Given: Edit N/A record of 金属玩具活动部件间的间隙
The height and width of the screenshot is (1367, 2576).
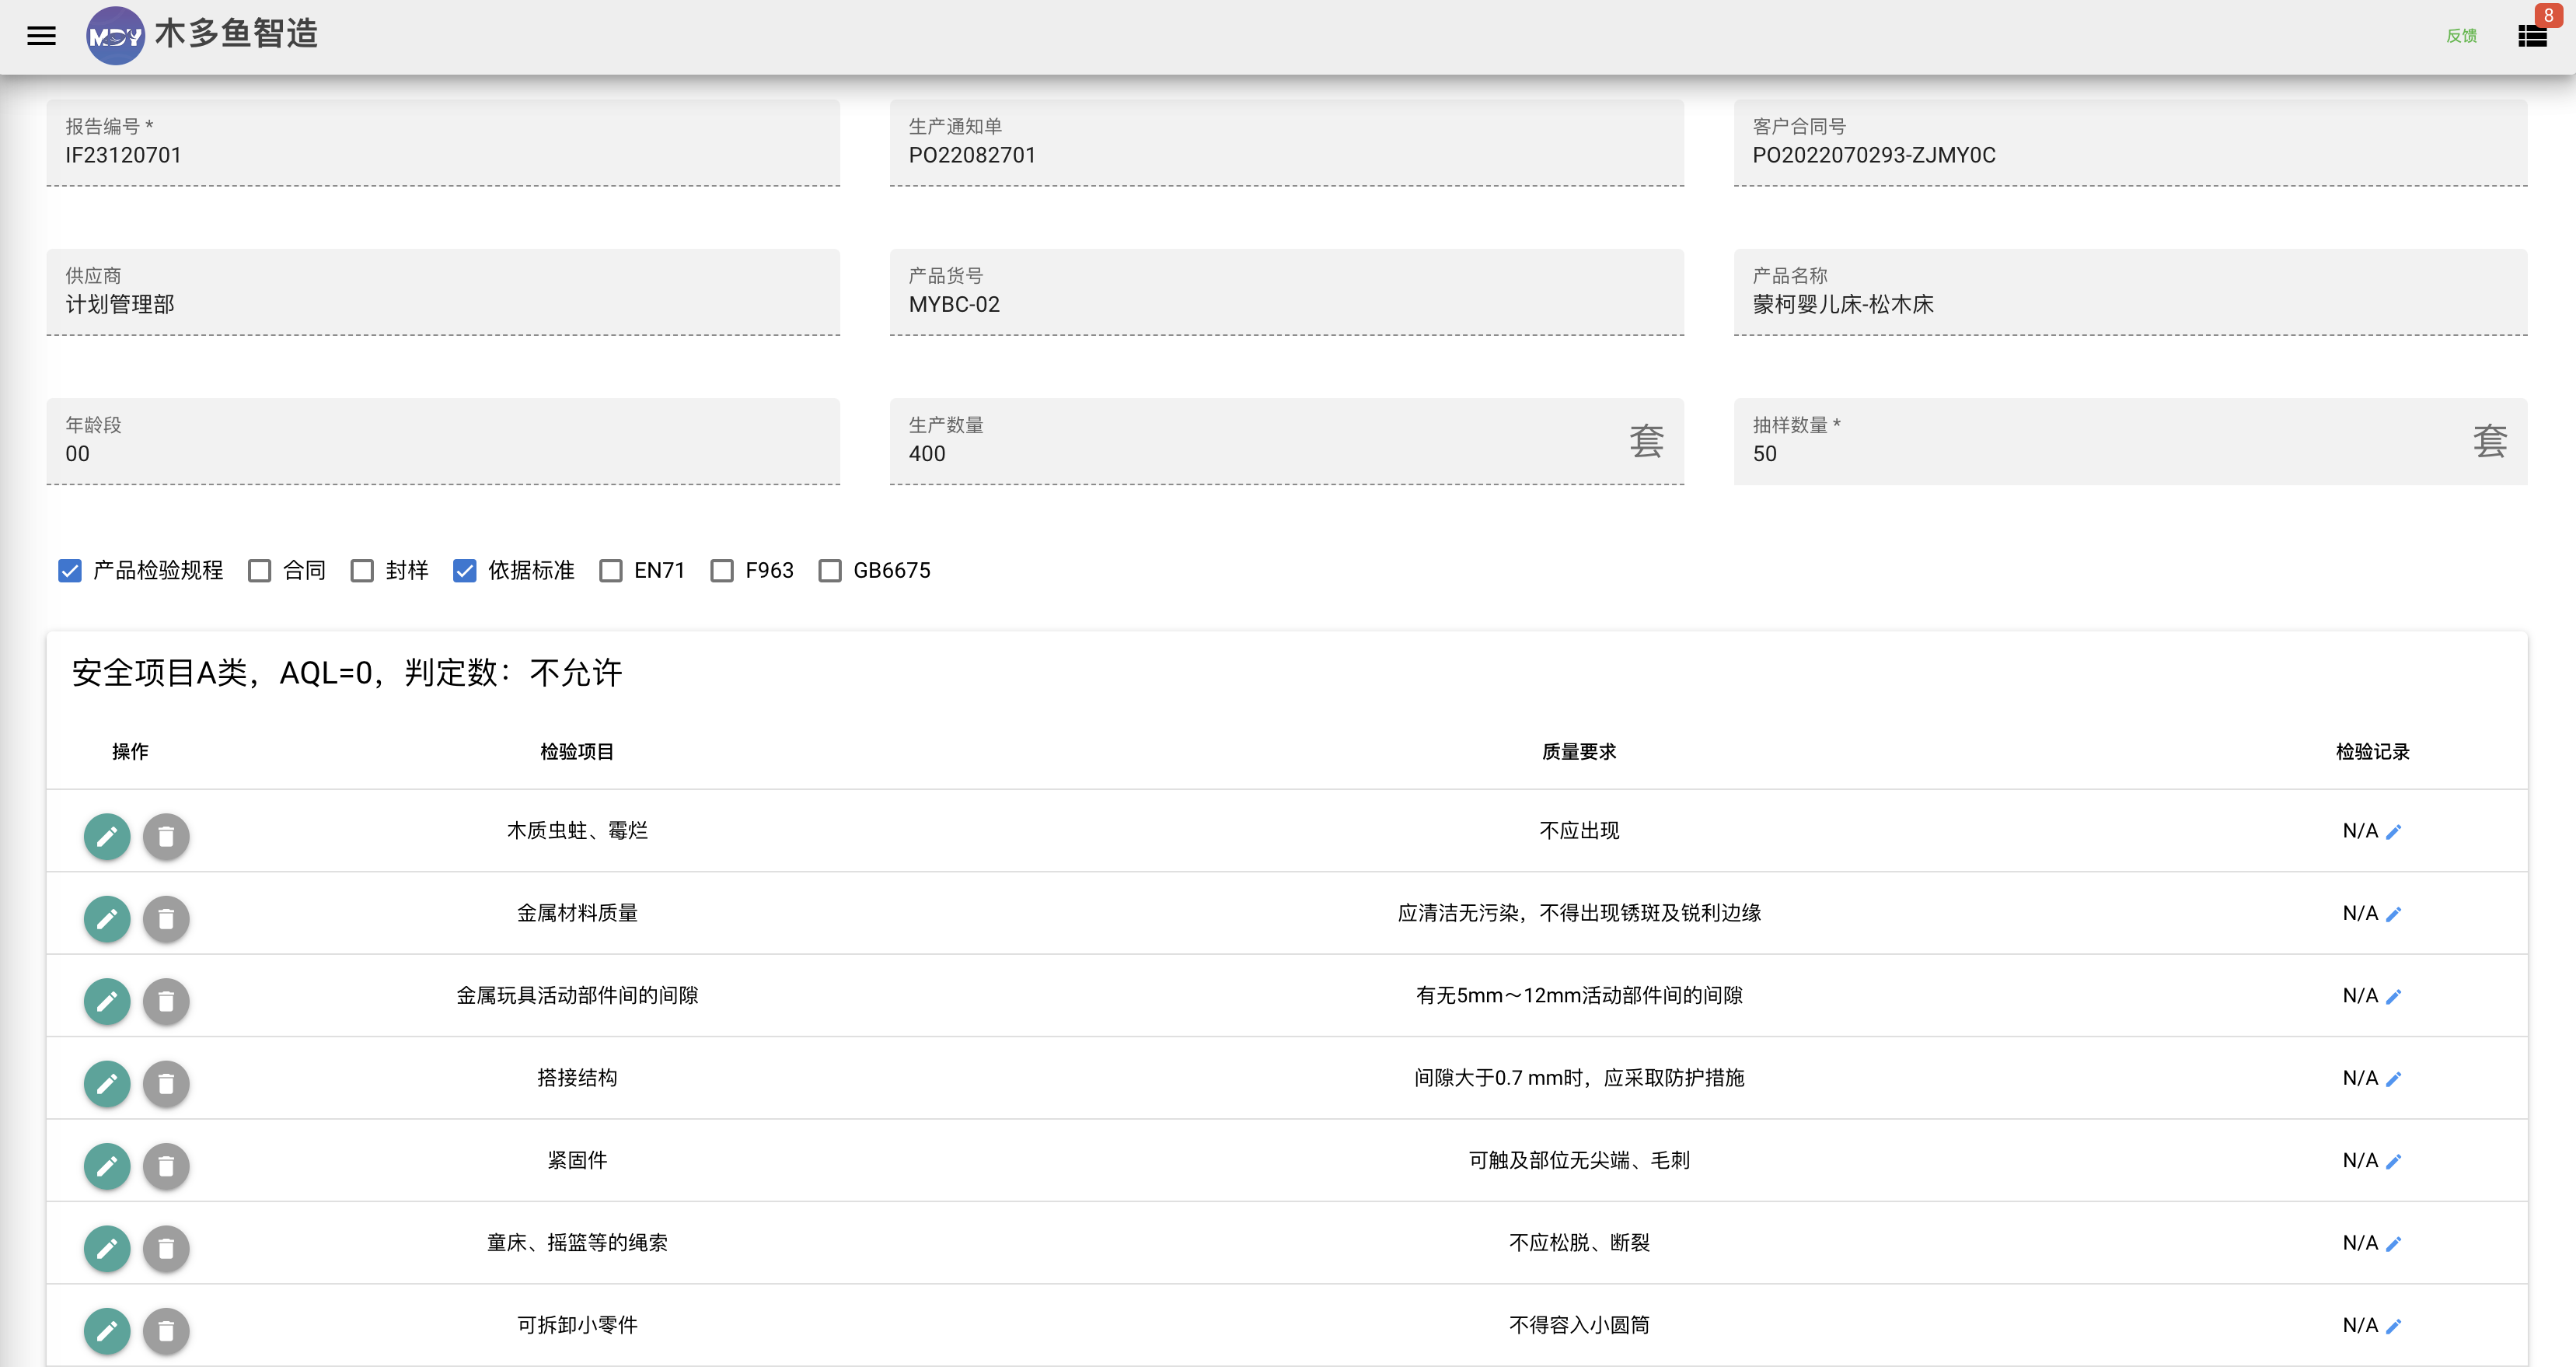Looking at the screenshot, I should [x=2393, y=996].
